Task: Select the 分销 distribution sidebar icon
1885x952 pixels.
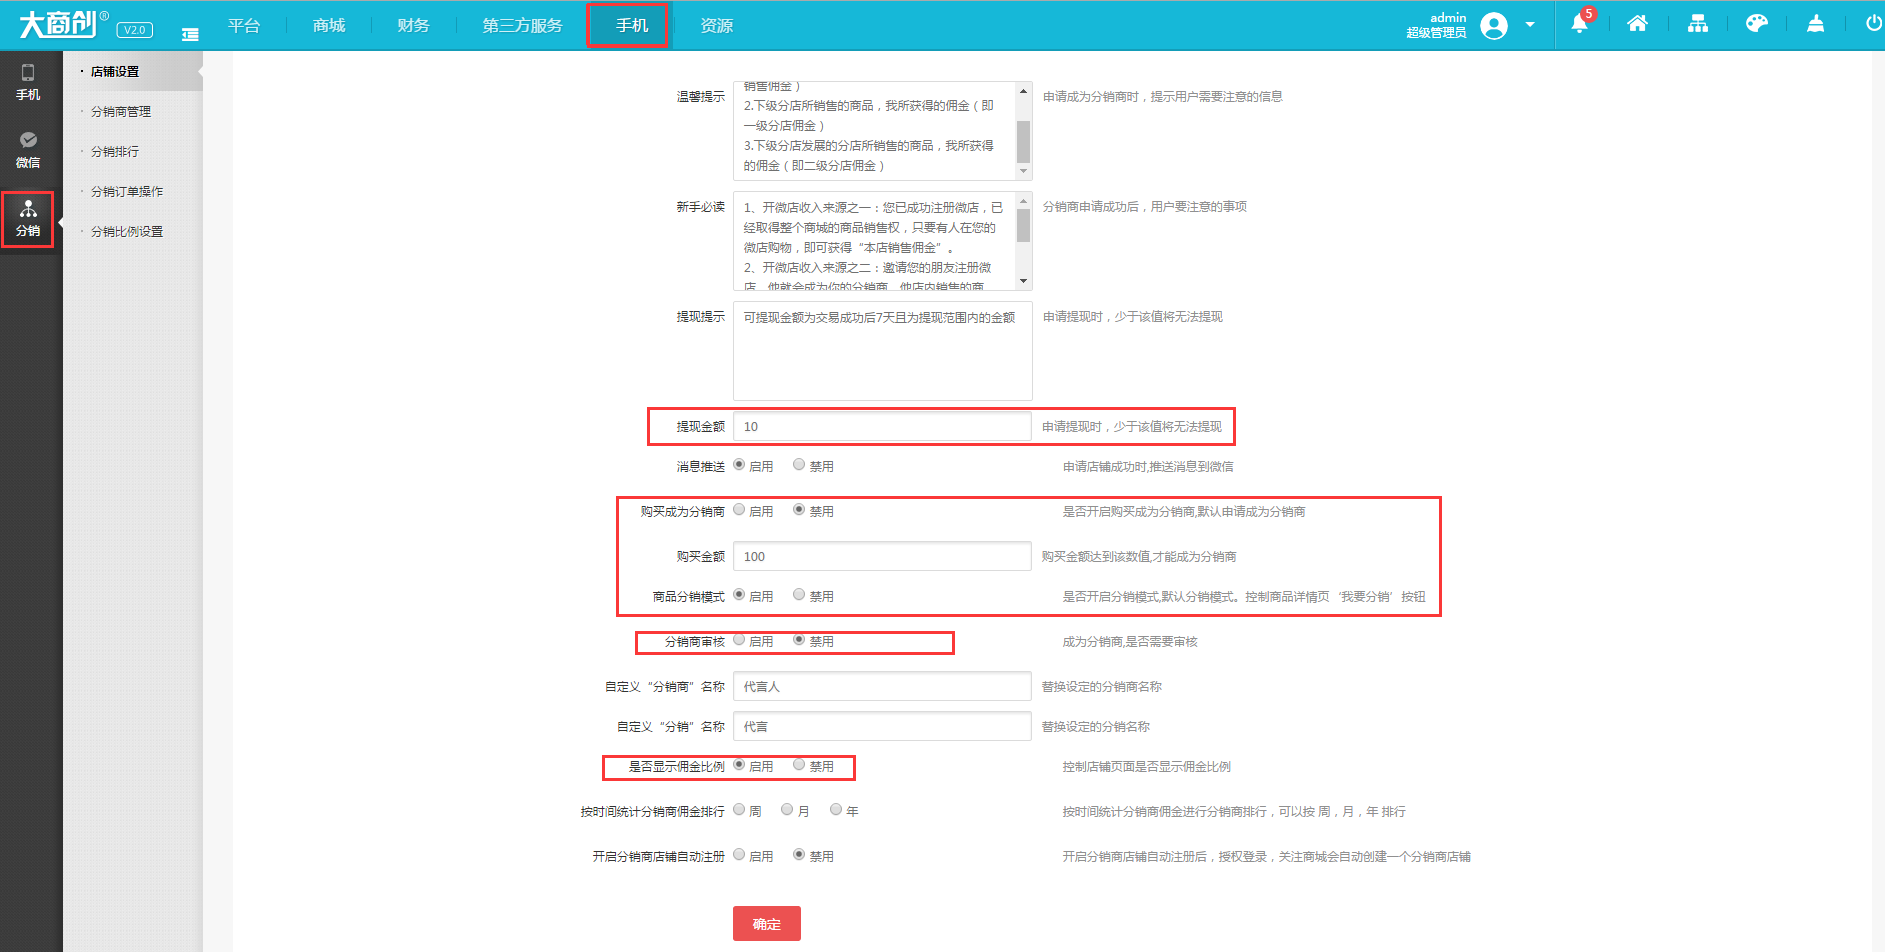Action: pos(28,218)
